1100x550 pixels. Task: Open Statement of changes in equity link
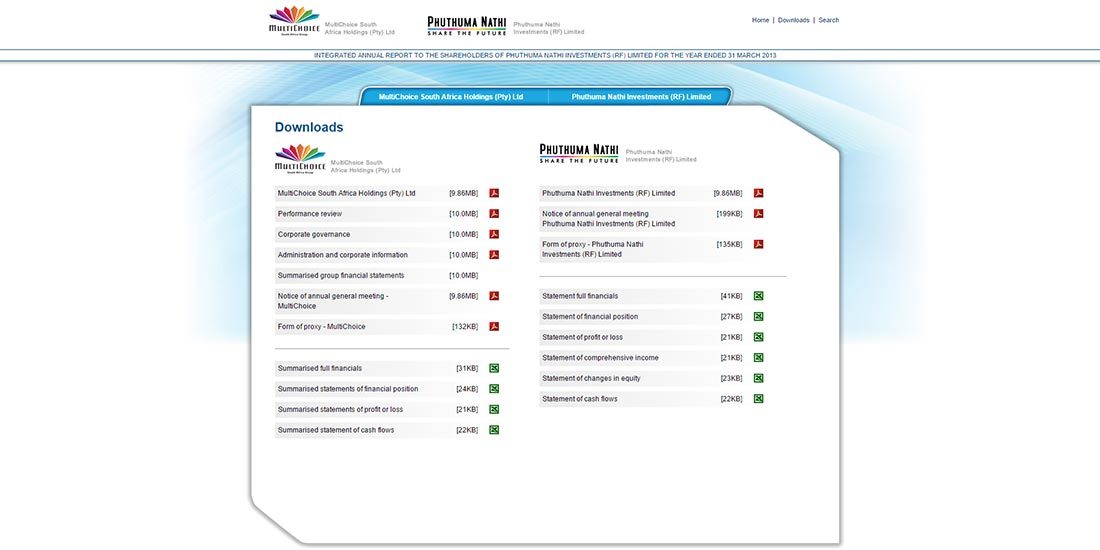[591, 378]
